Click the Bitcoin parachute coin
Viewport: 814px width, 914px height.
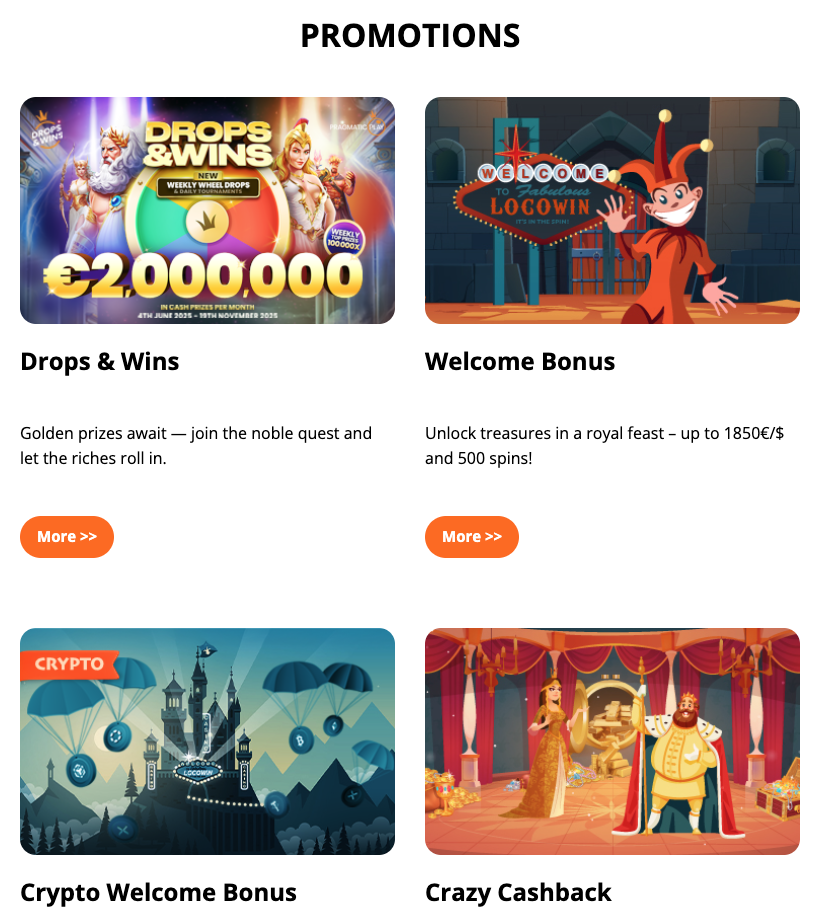pyautogui.click(x=301, y=741)
